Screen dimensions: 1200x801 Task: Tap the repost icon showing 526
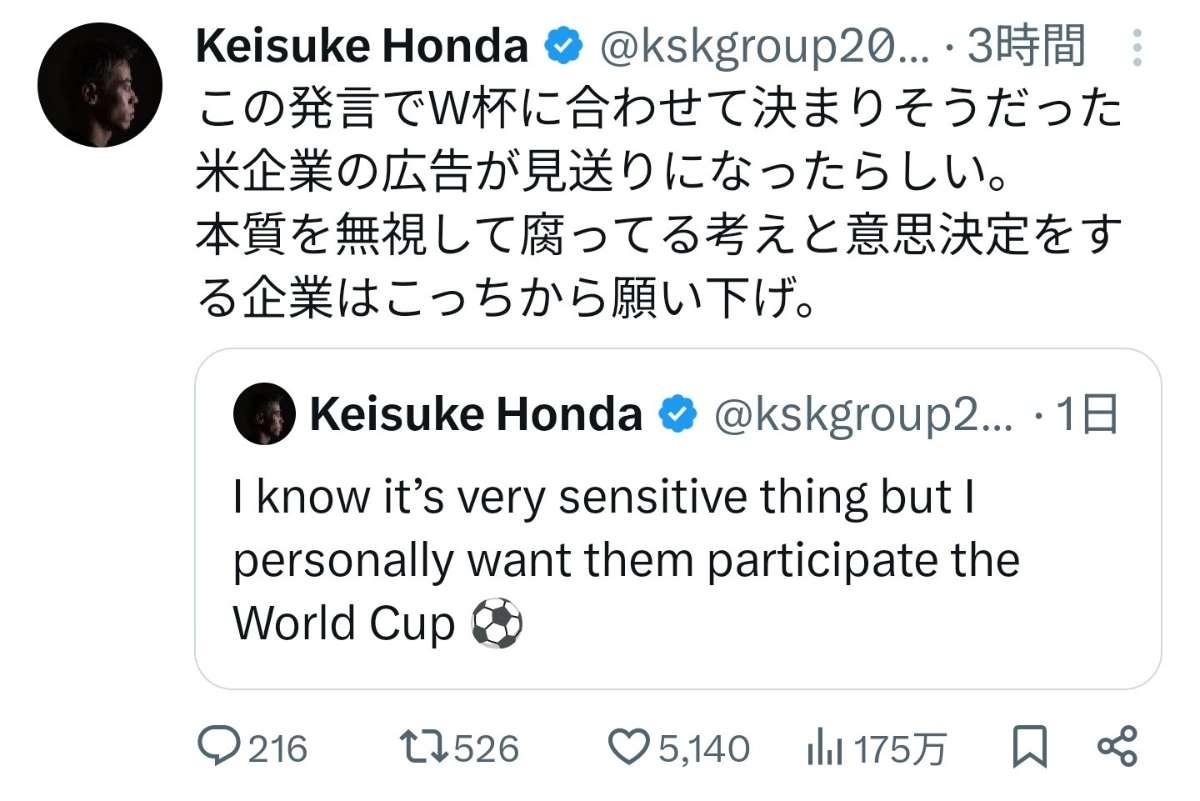point(415,747)
